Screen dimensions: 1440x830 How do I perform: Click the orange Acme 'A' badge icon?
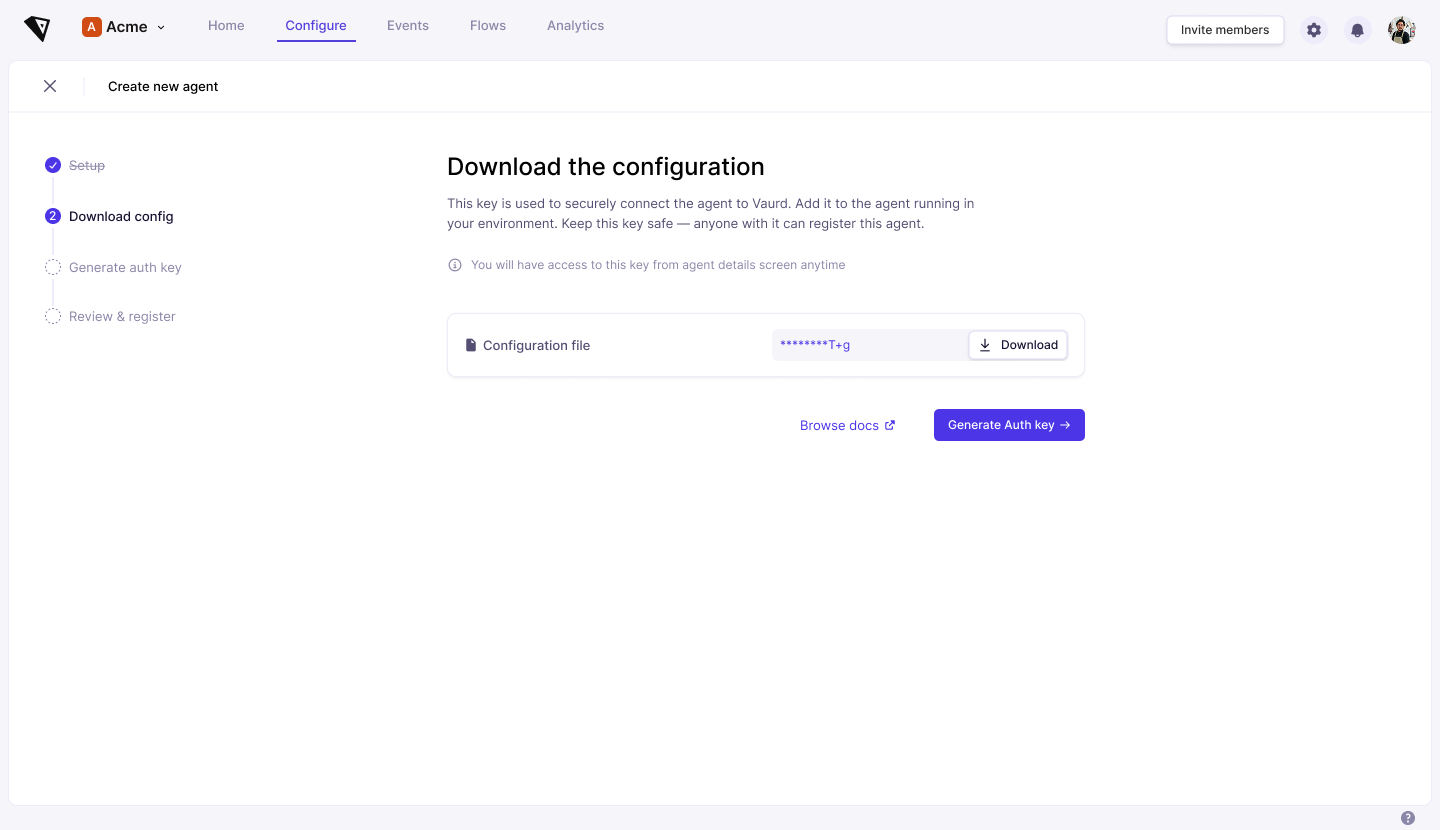[x=92, y=27]
